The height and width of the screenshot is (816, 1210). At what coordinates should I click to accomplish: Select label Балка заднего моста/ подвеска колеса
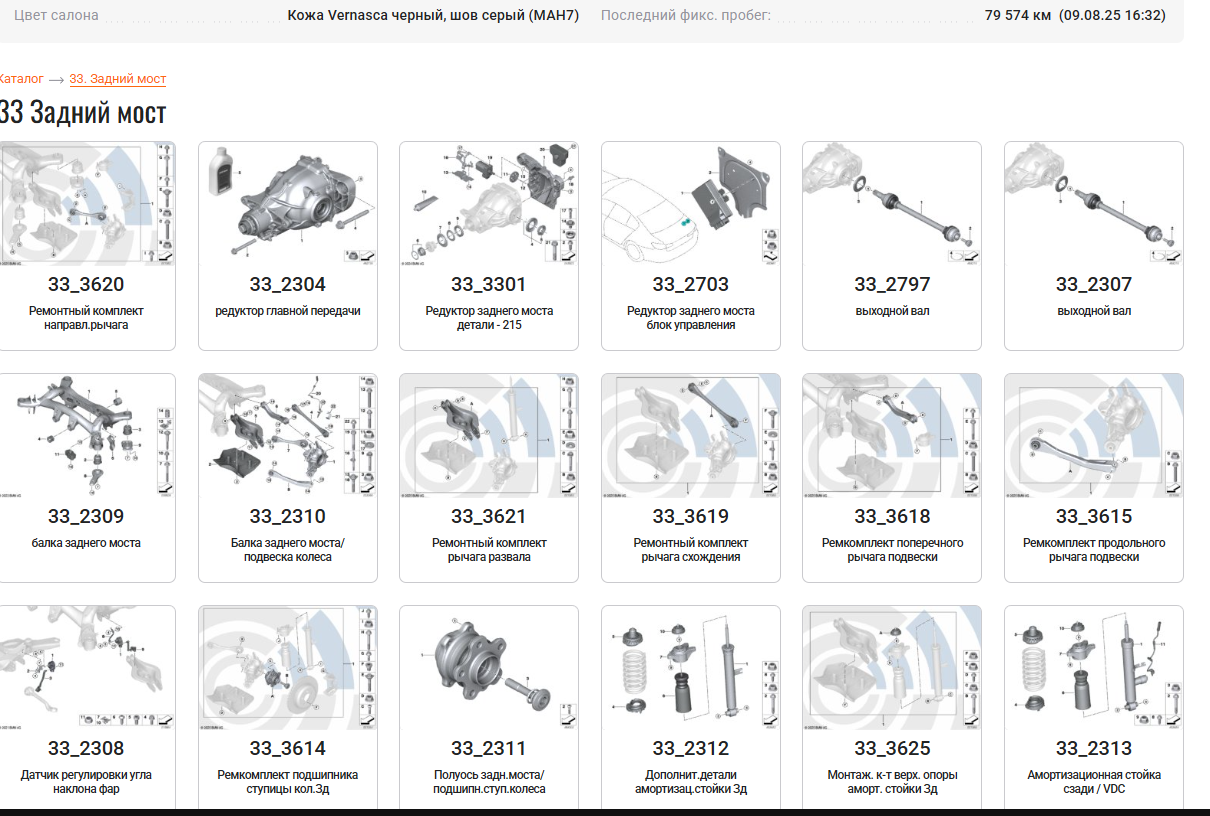288,550
